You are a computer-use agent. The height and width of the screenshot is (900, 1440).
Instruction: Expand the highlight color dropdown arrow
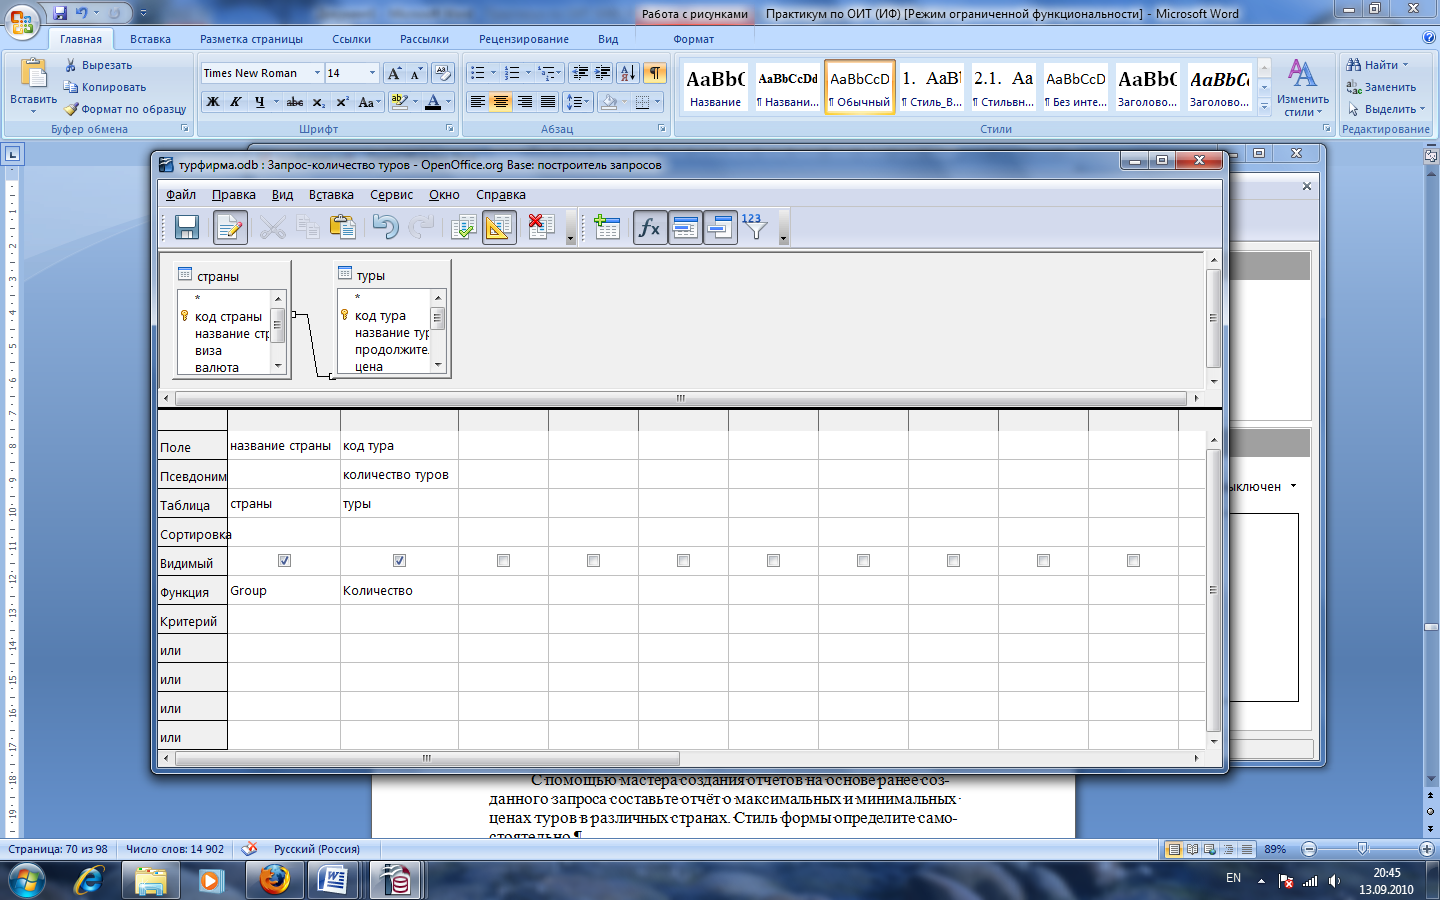tap(415, 102)
